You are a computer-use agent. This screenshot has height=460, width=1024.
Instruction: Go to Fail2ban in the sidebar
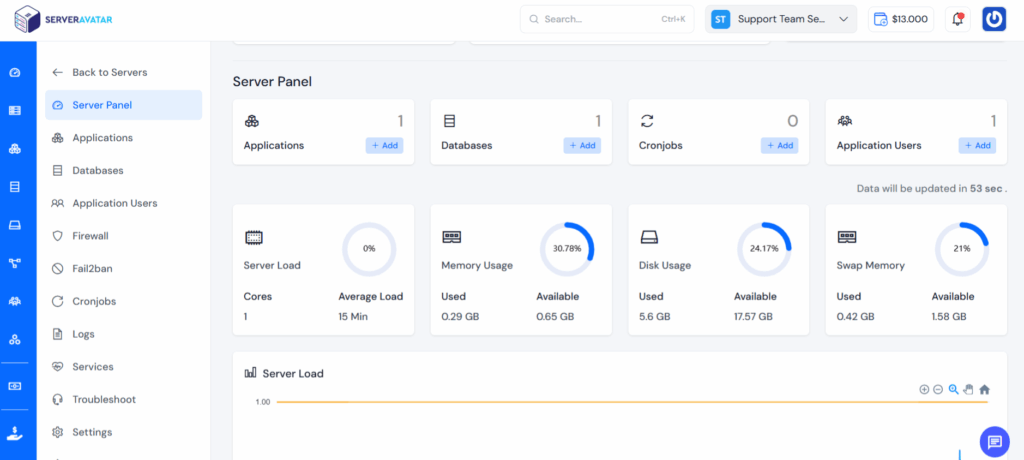click(91, 269)
